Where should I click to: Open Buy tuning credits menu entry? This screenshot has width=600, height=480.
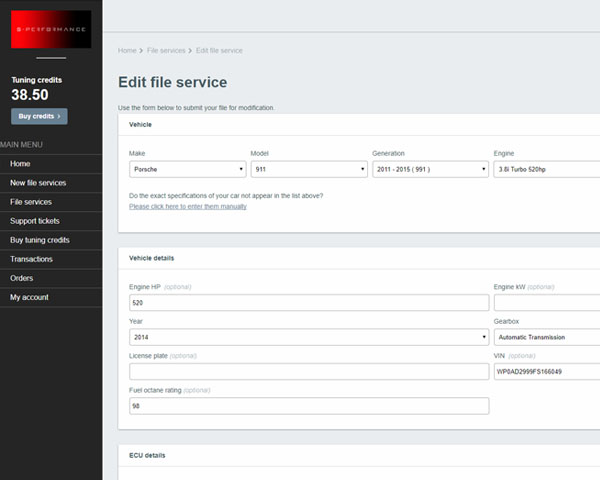(x=40, y=240)
